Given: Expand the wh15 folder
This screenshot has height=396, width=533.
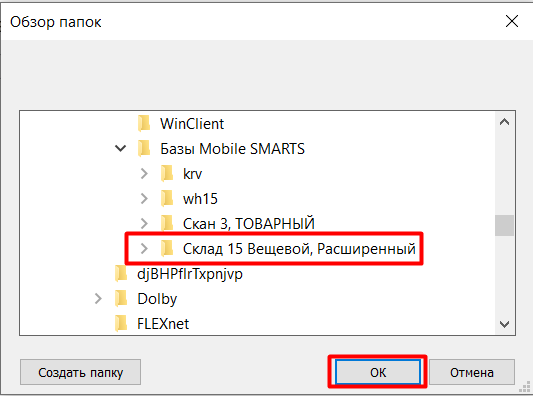Looking at the screenshot, I should point(144,199).
